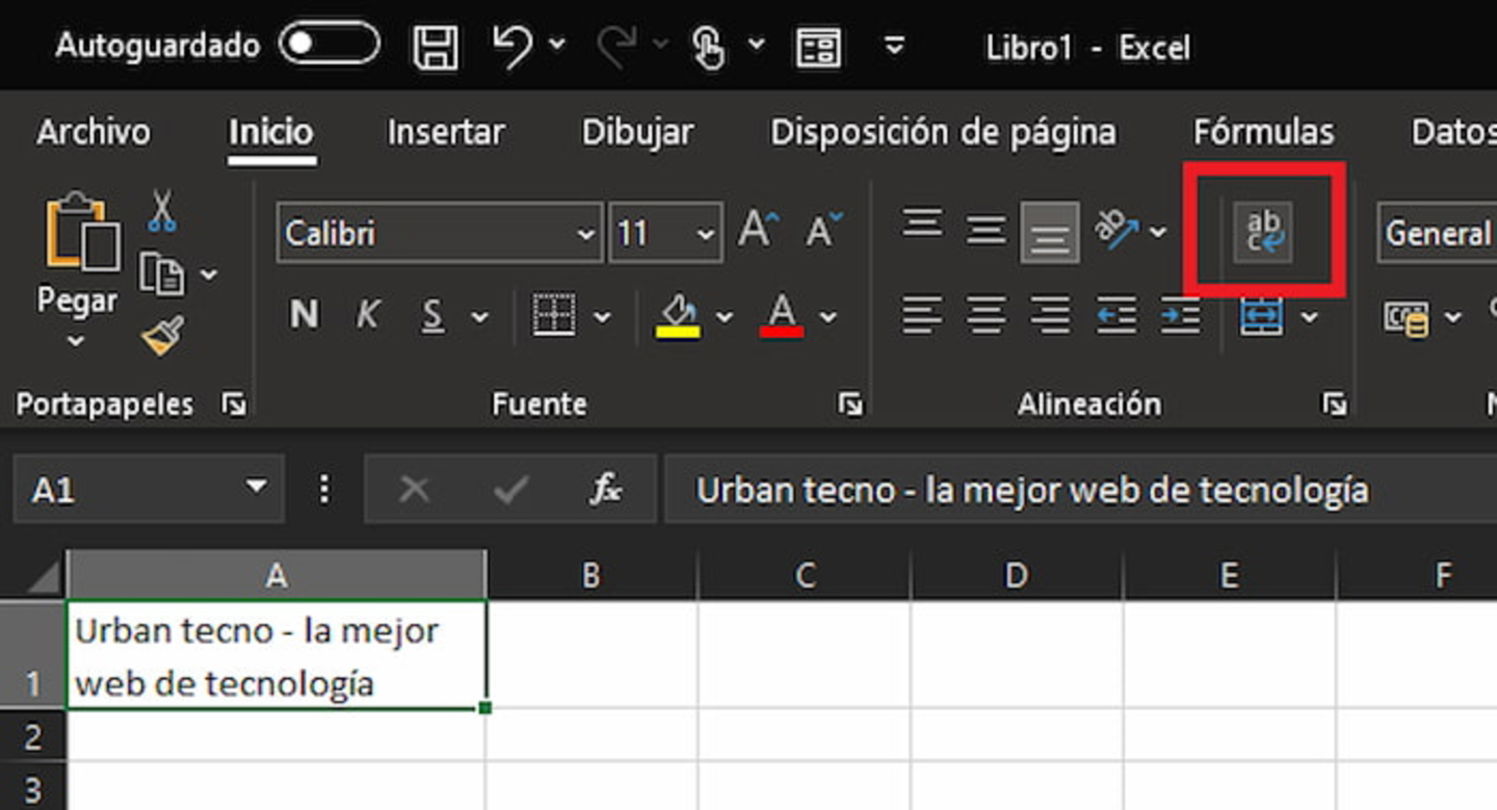1497x810 pixels.
Task: Click the Touch/Mouse mode hand icon
Action: pyautogui.click(x=709, y=47)
